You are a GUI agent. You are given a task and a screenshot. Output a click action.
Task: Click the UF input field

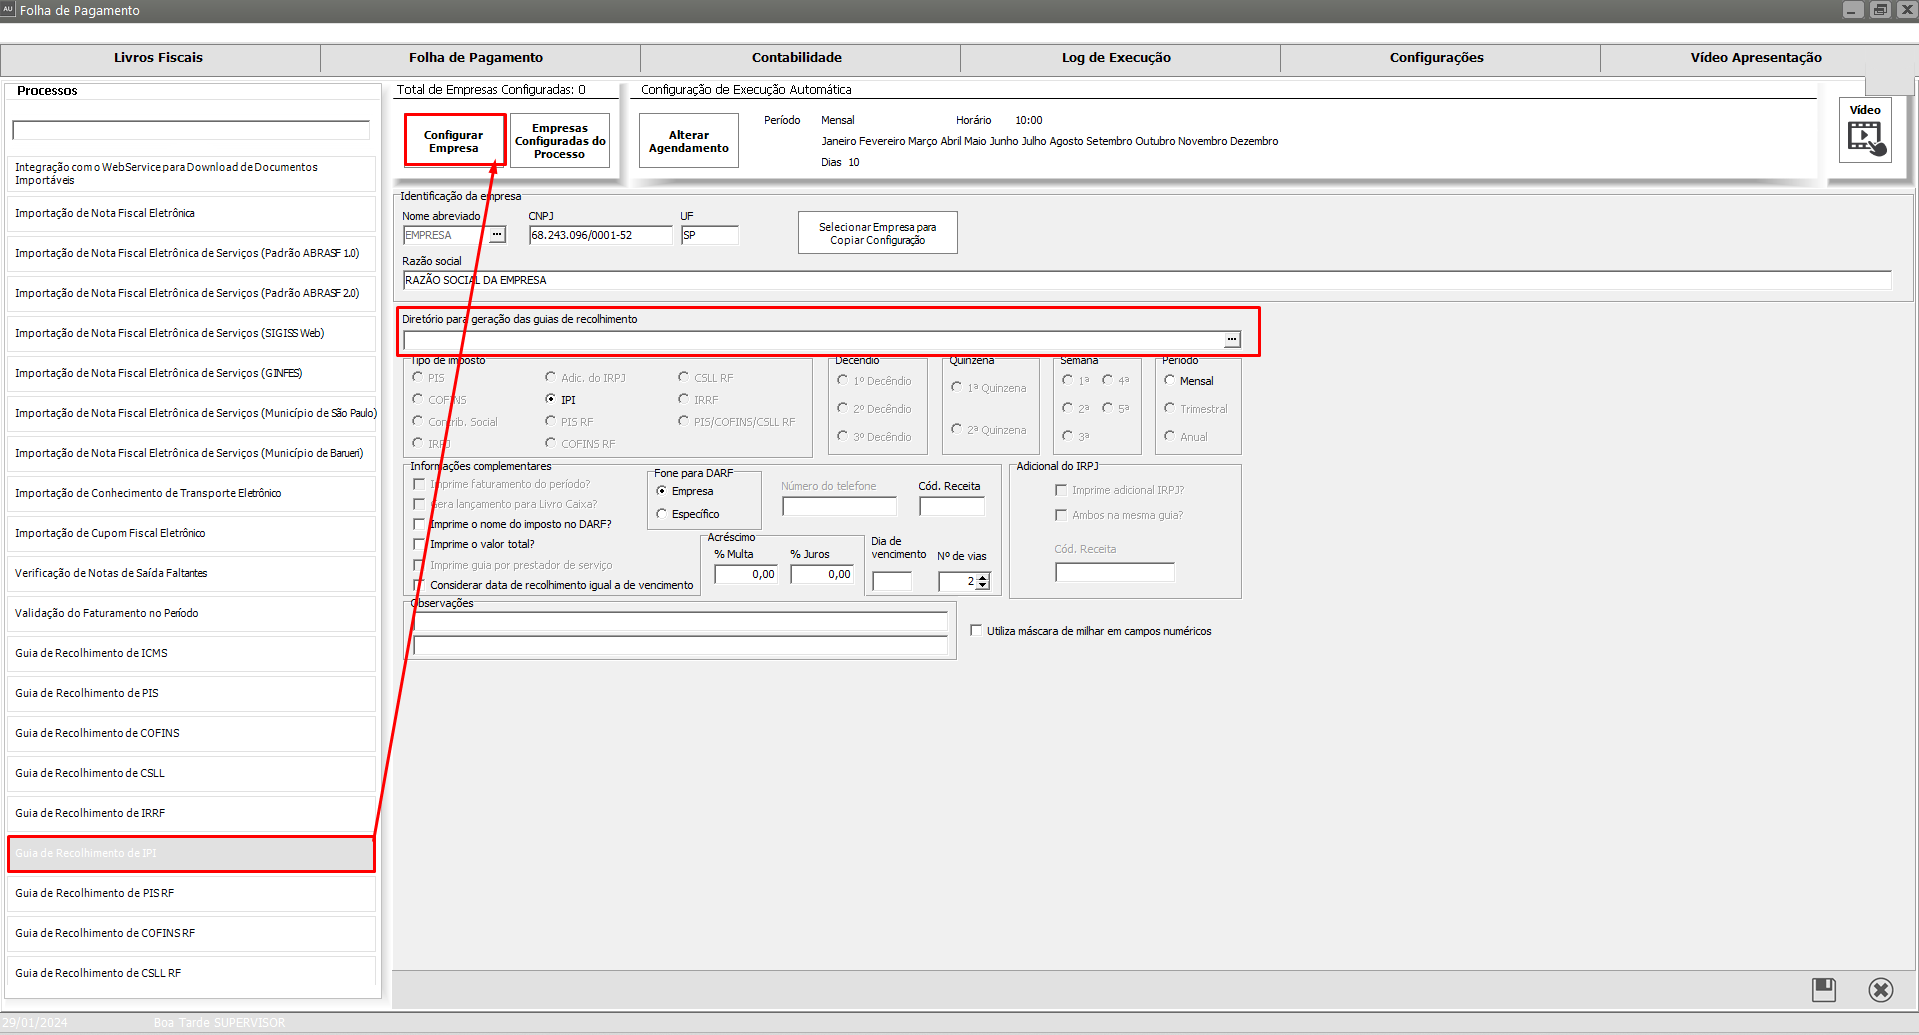pos(710,235)
